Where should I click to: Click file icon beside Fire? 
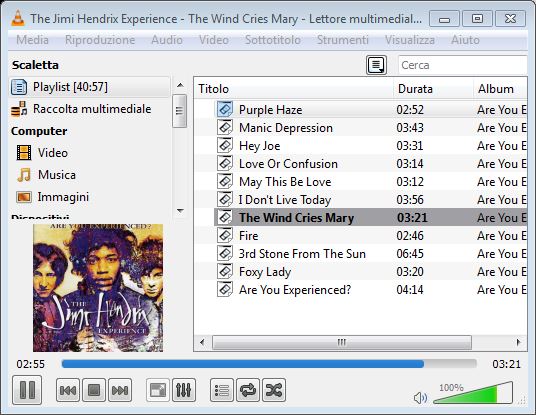coord(225,235)
